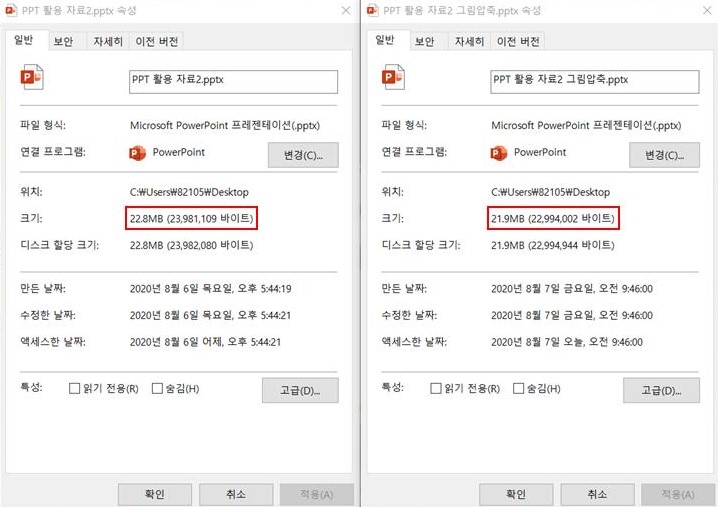Click 변경(C)... button in left dialog

click(303, 155)
